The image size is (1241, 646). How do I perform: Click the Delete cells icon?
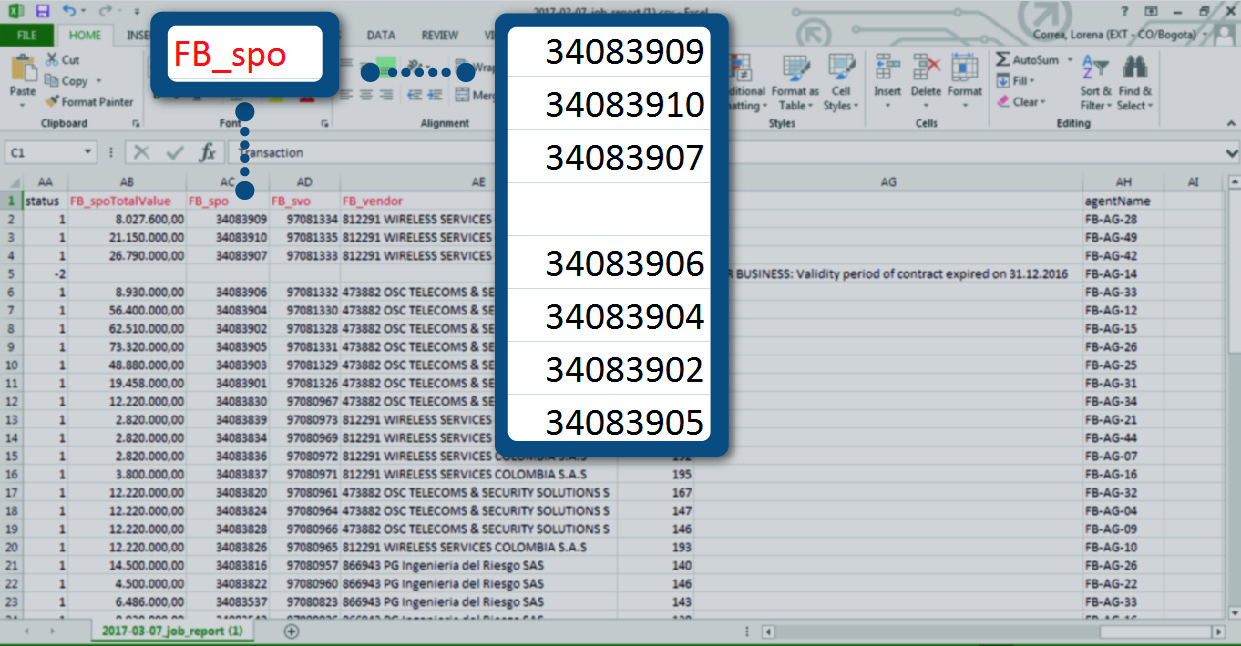click(x=926, y=70)
